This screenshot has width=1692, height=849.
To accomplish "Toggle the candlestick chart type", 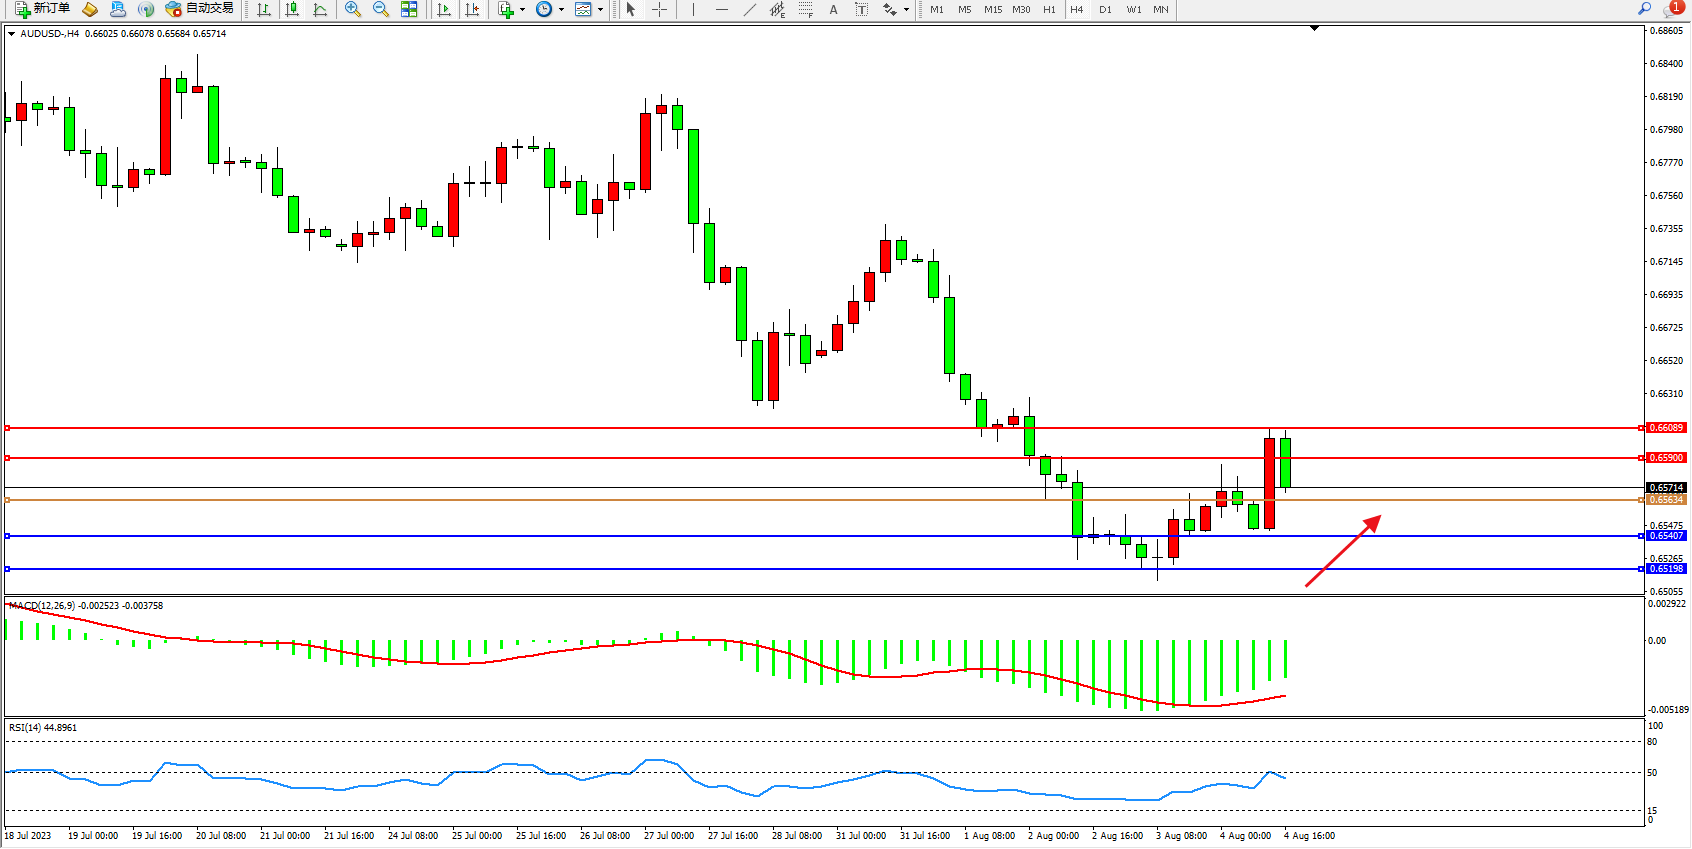I will pyautogui.click(x=292, y=9).
